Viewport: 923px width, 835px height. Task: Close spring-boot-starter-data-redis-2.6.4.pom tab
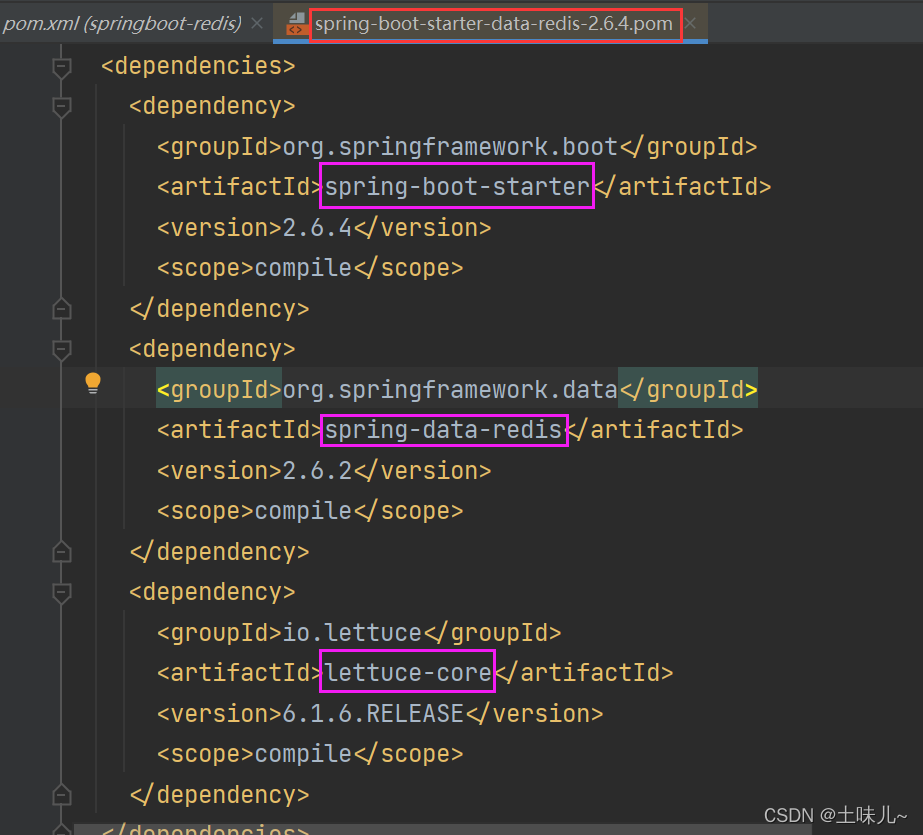pos(690,24)
